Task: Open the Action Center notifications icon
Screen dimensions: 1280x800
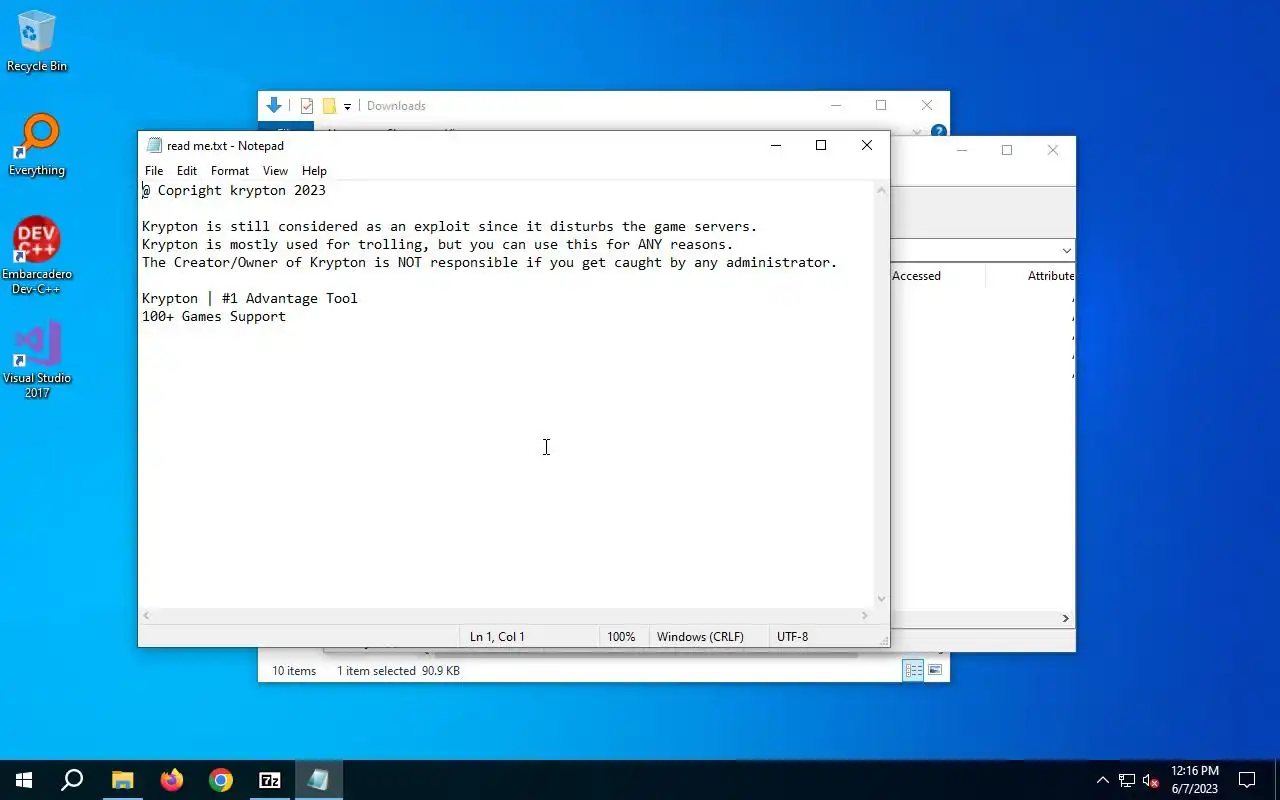Action: (1247, 780)
